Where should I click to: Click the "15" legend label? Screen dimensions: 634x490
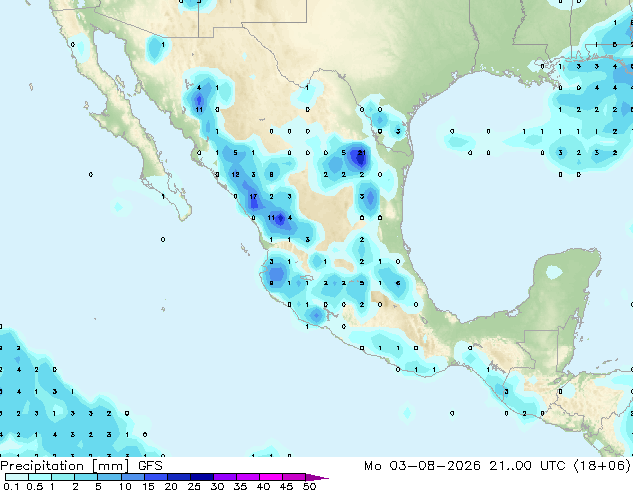pyautogui.click(x=148, y=486)
